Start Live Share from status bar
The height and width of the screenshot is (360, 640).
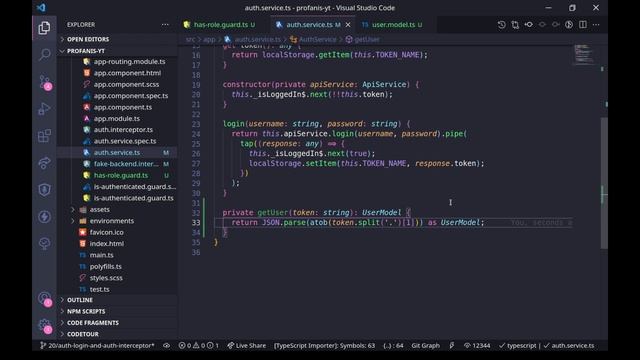tap(247, 345)
